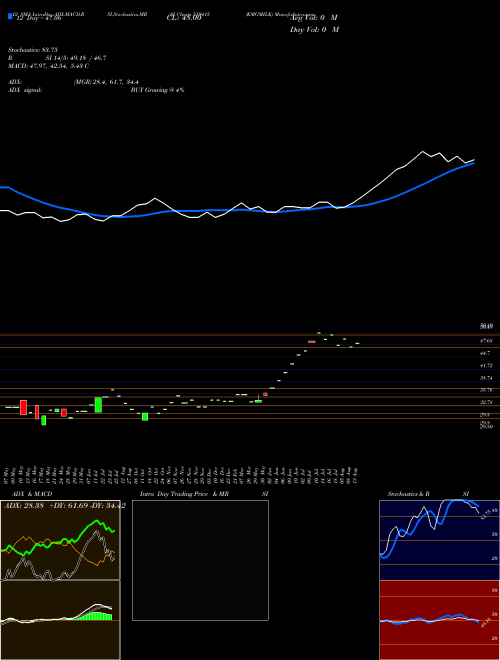The width and height of the screenshot is (500, 660).
Task: Click the empty Intra Day Trading Price panel
Action: tap(200, 560)
